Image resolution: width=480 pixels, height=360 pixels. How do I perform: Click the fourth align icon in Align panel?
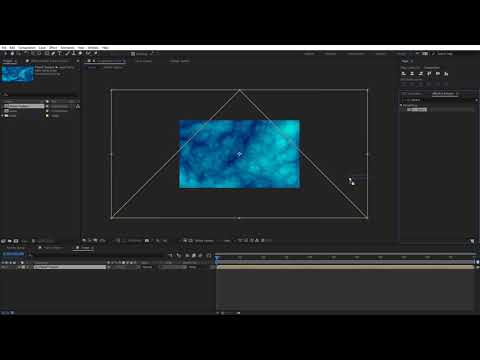(x=429, y=74)
